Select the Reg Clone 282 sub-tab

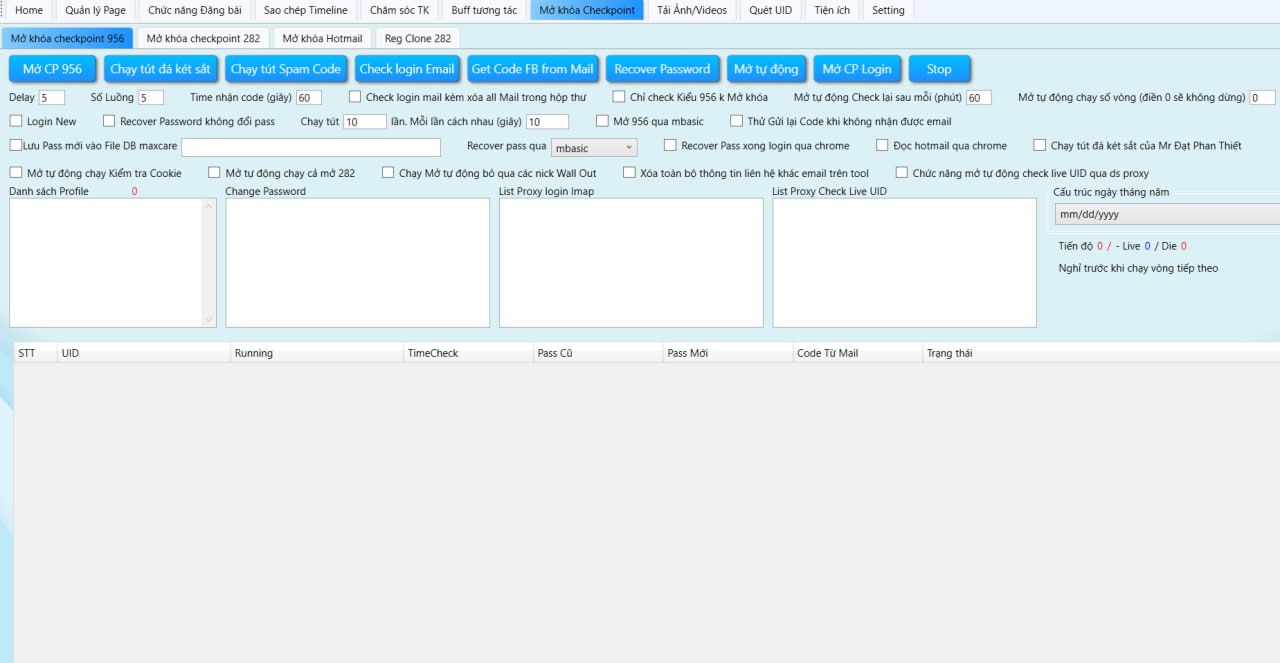417,38
